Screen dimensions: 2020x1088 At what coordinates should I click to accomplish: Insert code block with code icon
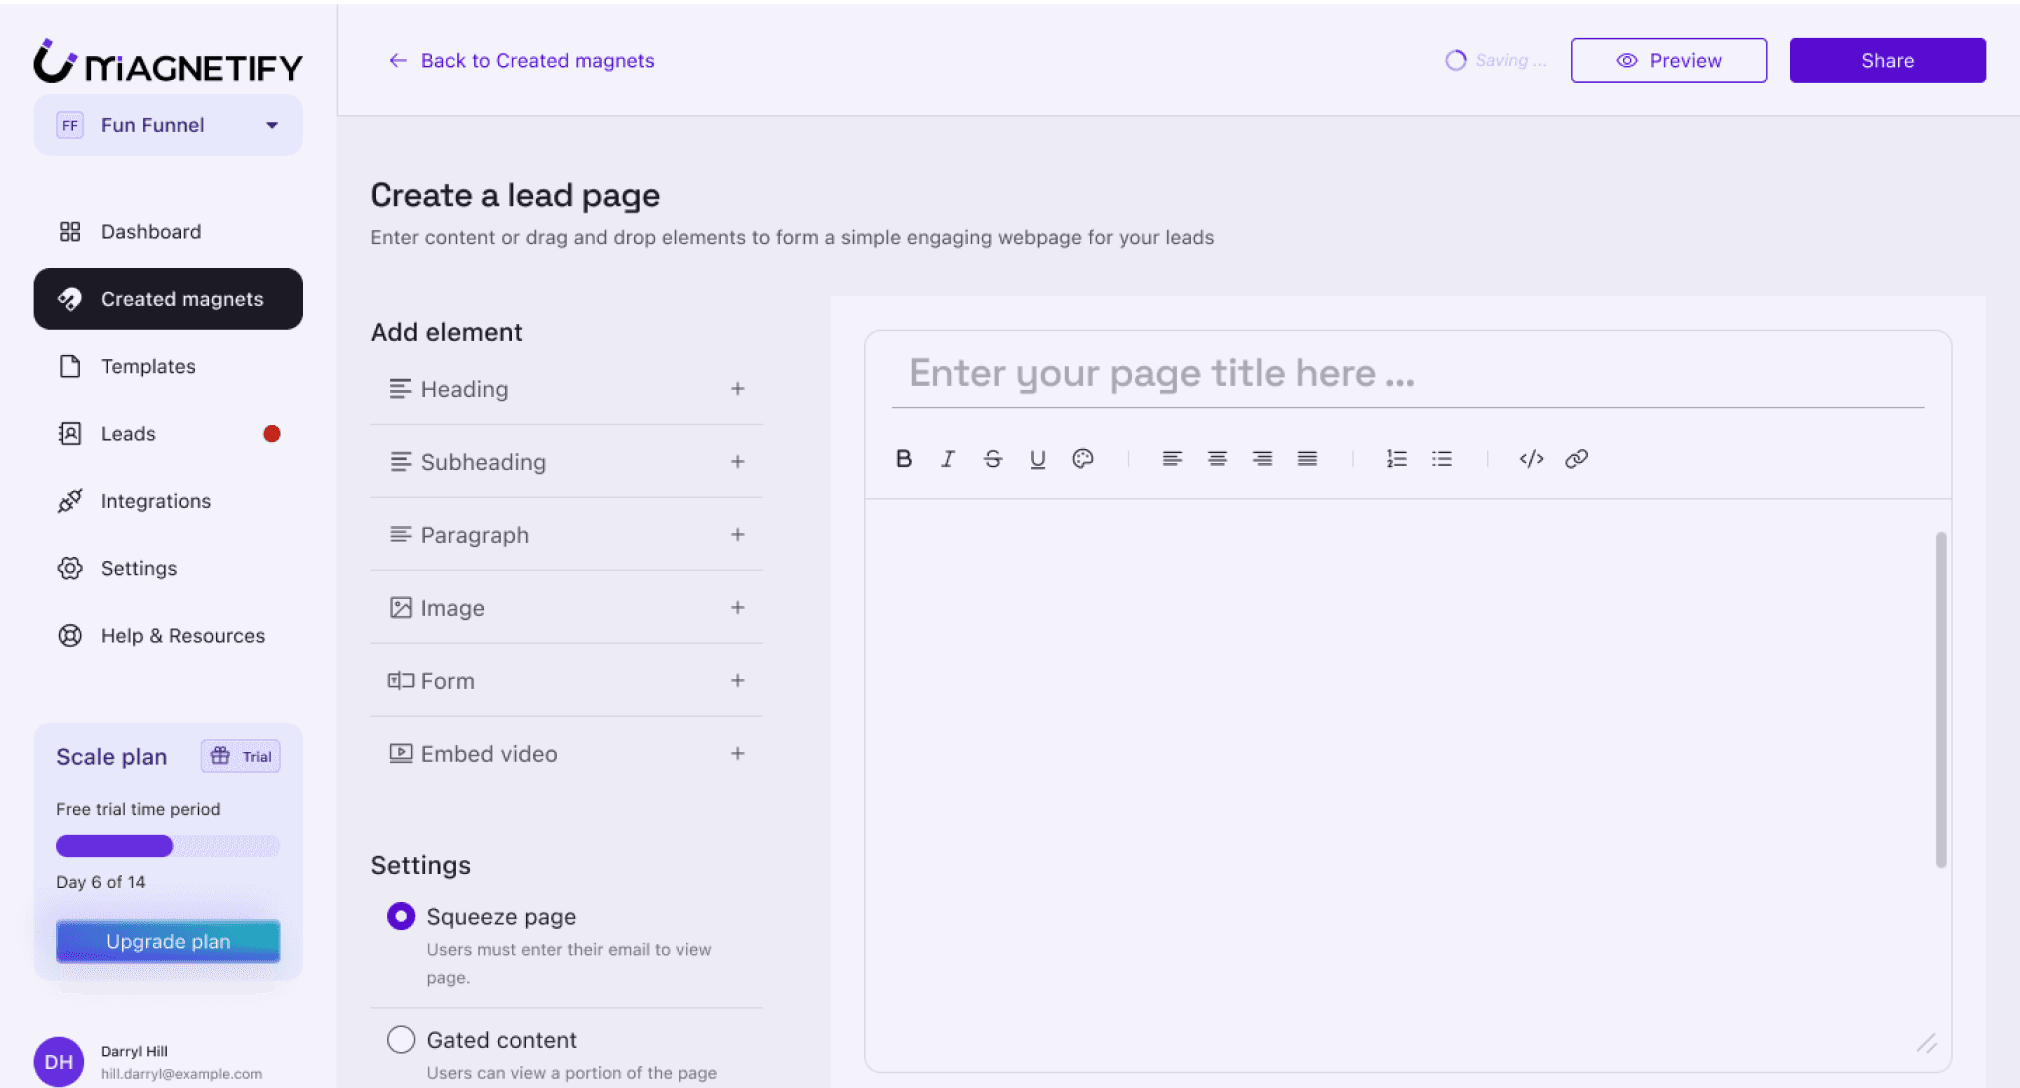1531,458
